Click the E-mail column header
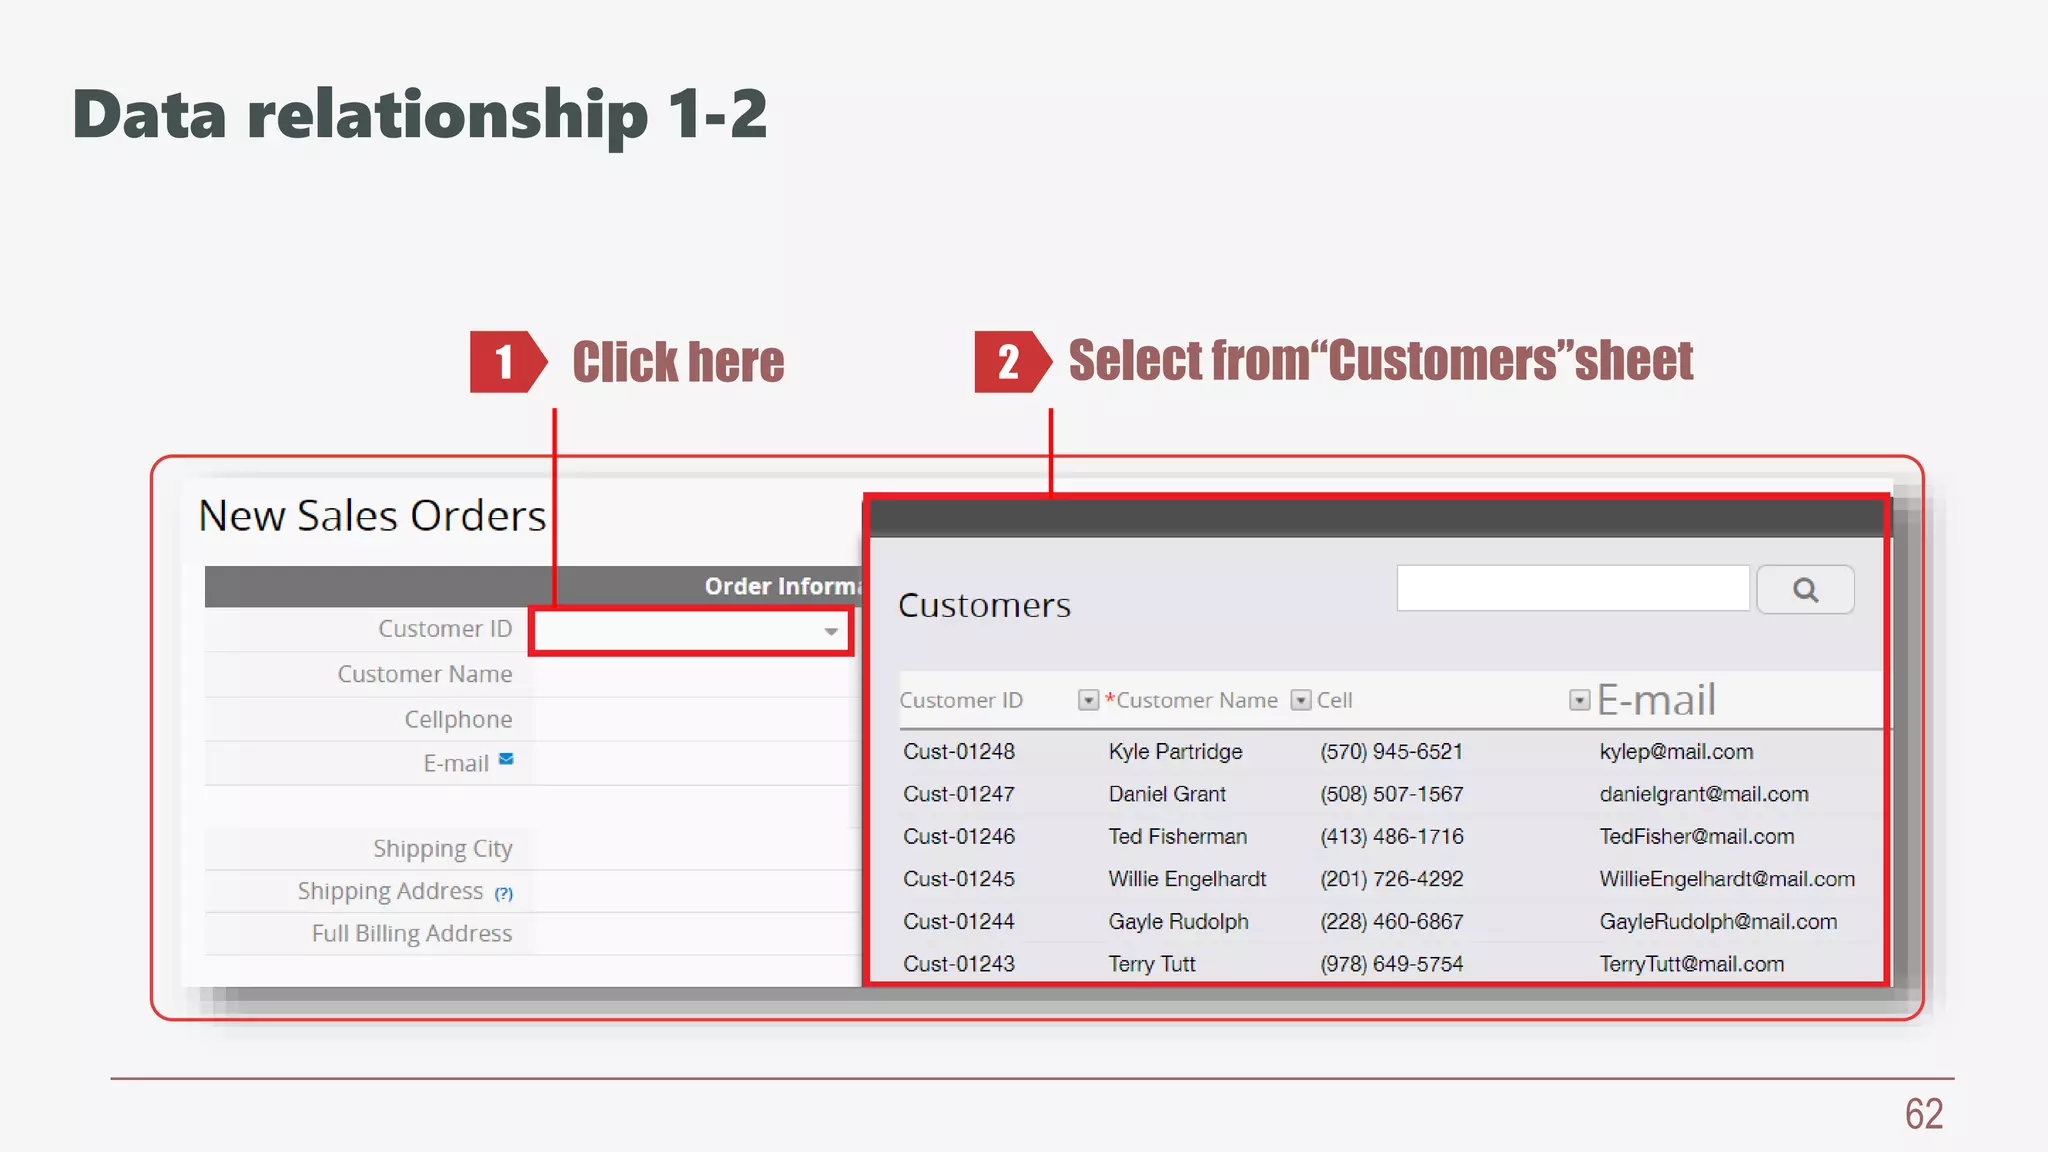Screen dimensions: 2048x1152 (x=1656, y=700)
